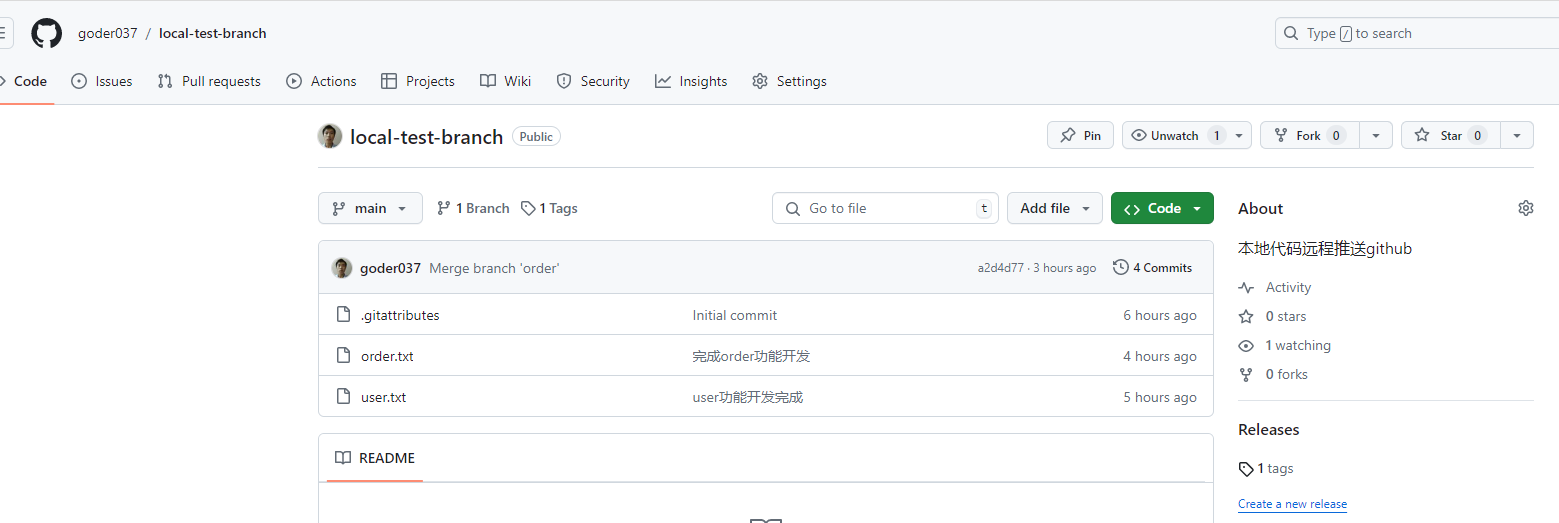Switch to the Projects tab
The image size is (1559, 523).
pos(418,82)
